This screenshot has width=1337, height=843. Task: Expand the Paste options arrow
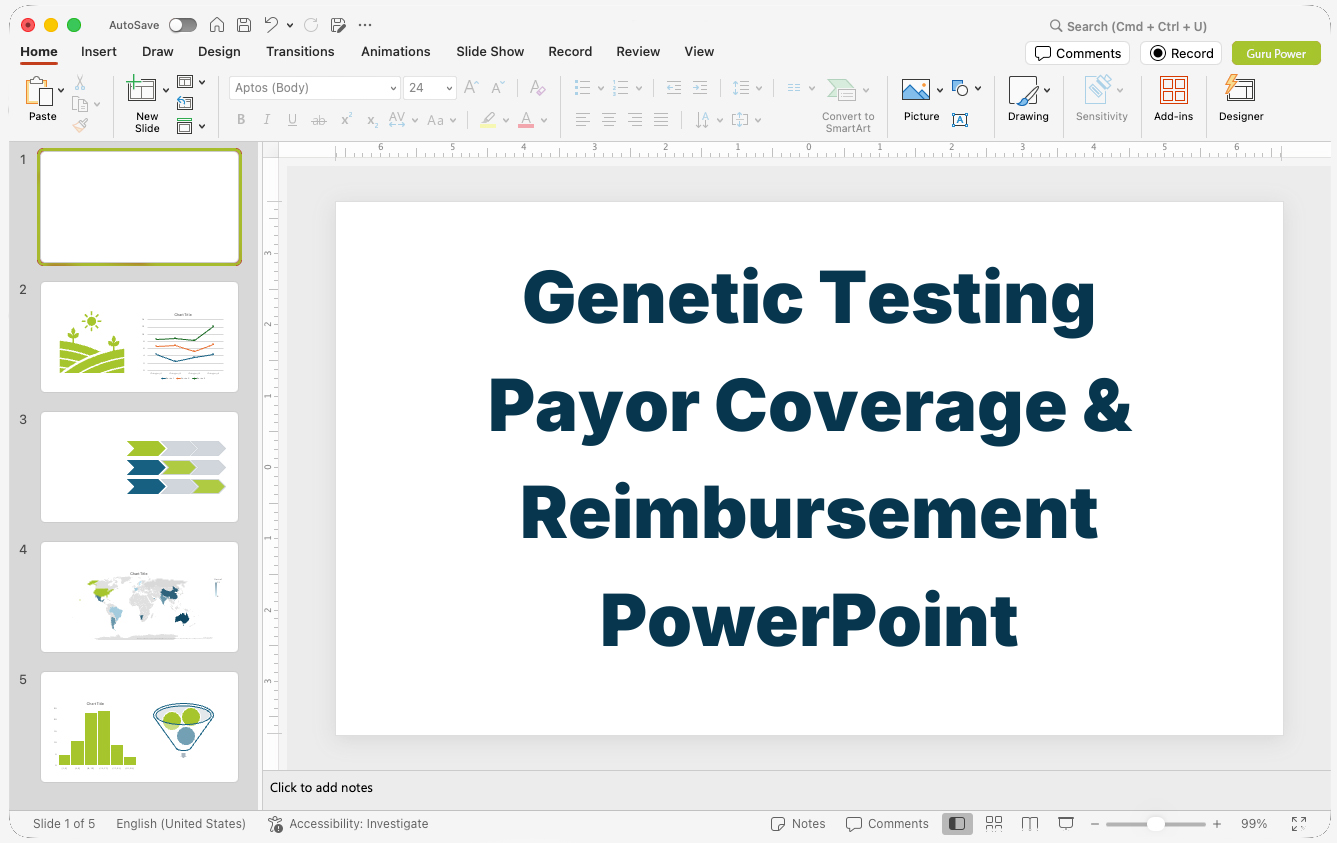click(x=61, y=90)
